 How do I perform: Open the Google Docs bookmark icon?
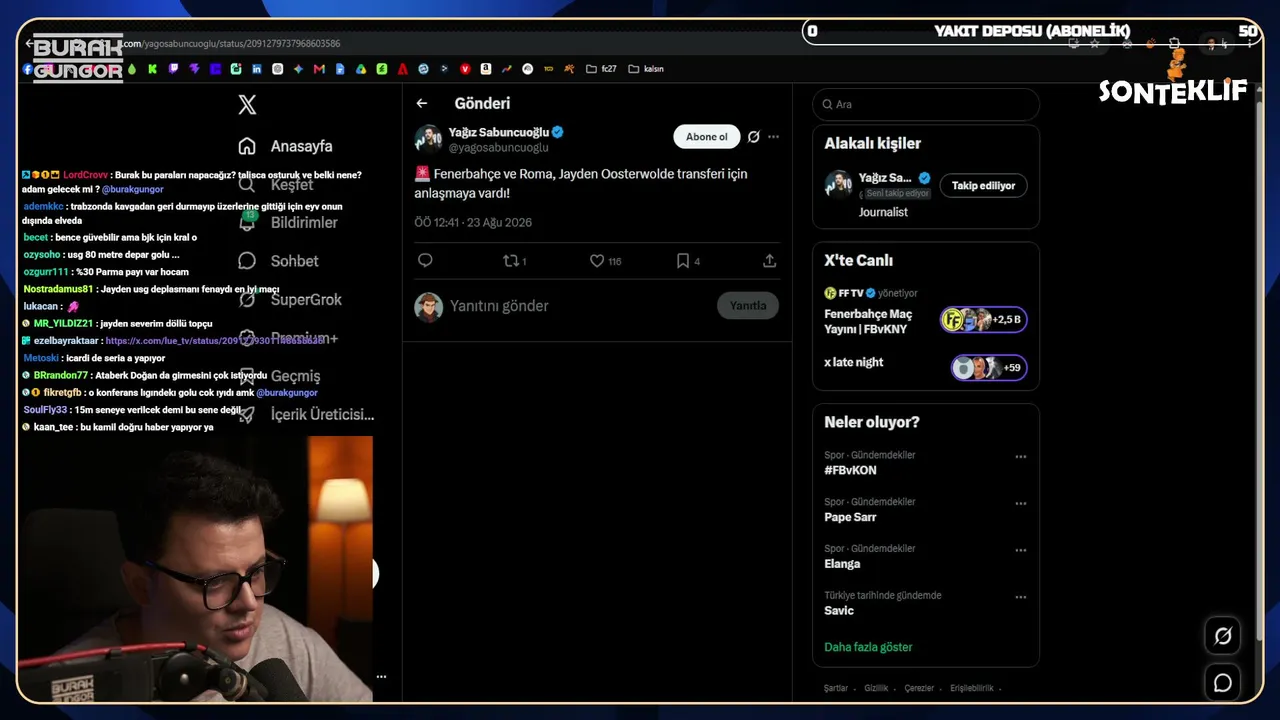point(340,69)
